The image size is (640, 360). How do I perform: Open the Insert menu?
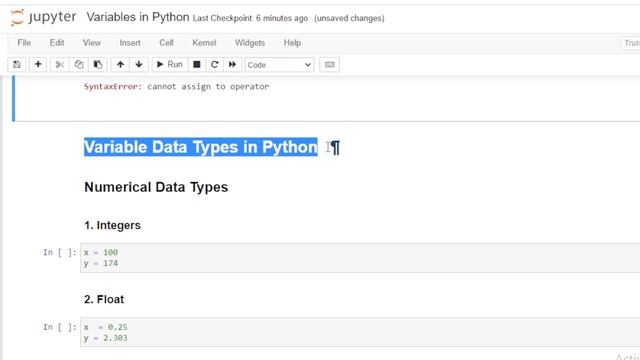click(x=130, y=42)
